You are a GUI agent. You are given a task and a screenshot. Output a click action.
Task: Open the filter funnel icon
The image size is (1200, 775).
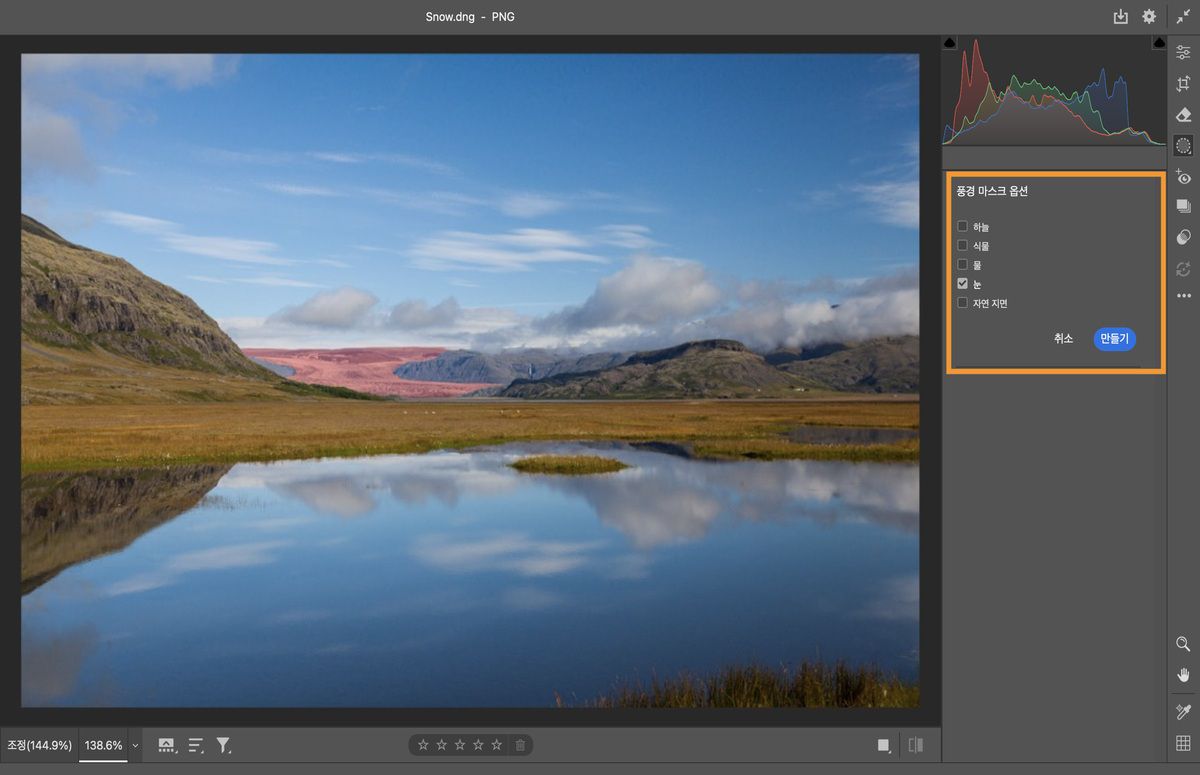[x=224, y=745]
